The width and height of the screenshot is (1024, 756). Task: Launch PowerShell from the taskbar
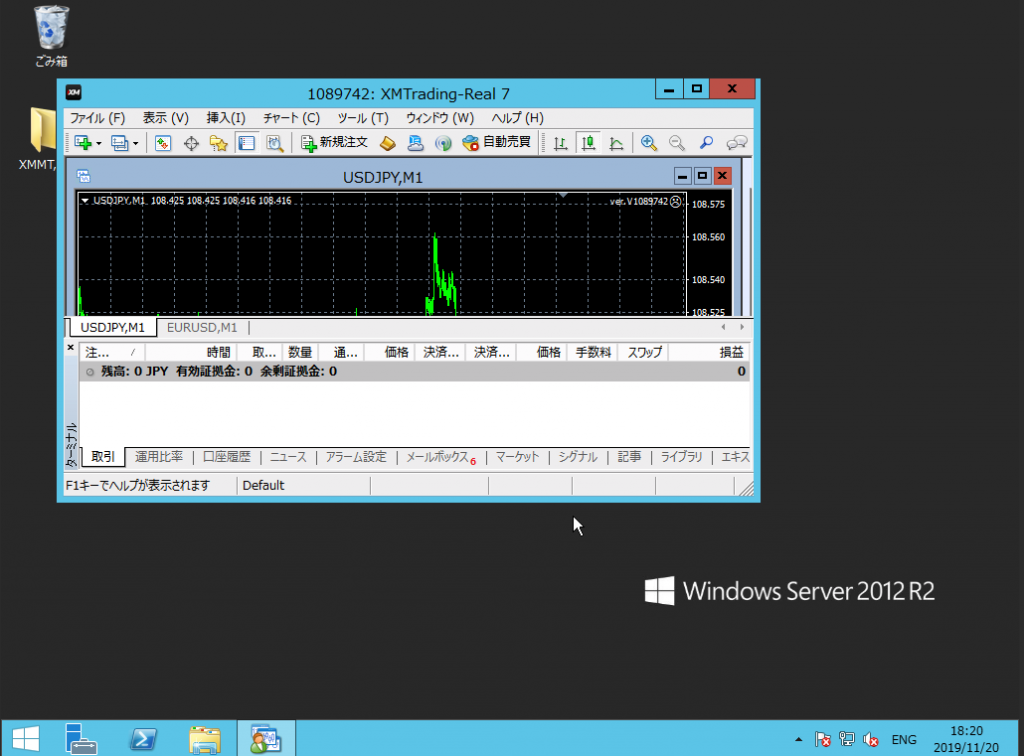[x=143, y=739]
